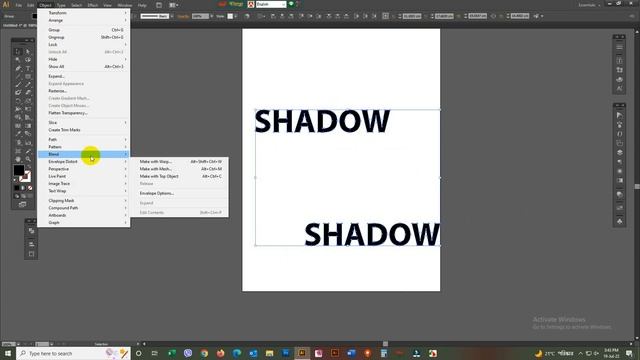The width and height of the screenshot is (640, 360).
Task: Pick the Pen tool
Action: pyautogui.click(x=18, y=68)
